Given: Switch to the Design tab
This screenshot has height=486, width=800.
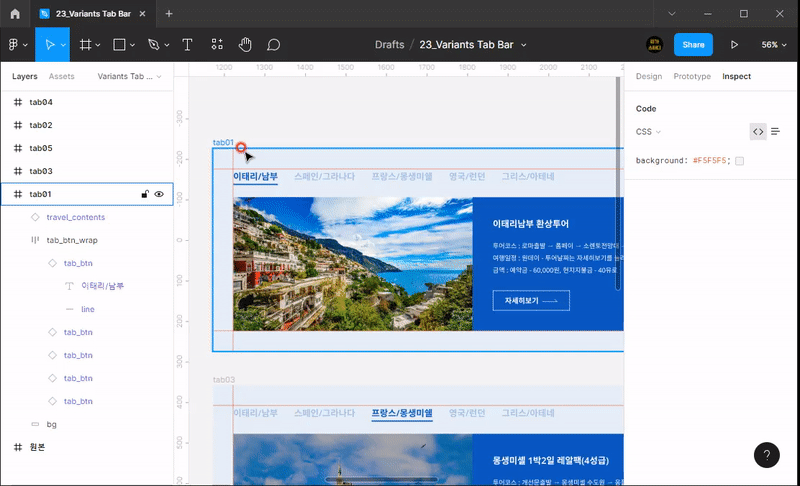Looking at the screenshot, I should click(x=649, y=76).
